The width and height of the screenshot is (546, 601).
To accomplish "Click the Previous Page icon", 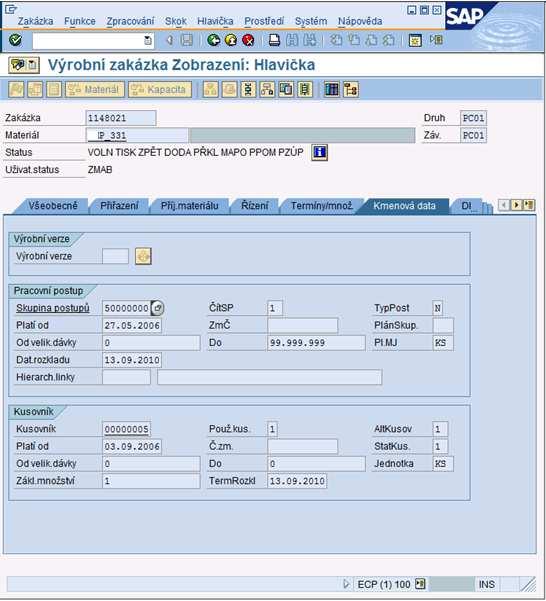I will pos(354,40).
